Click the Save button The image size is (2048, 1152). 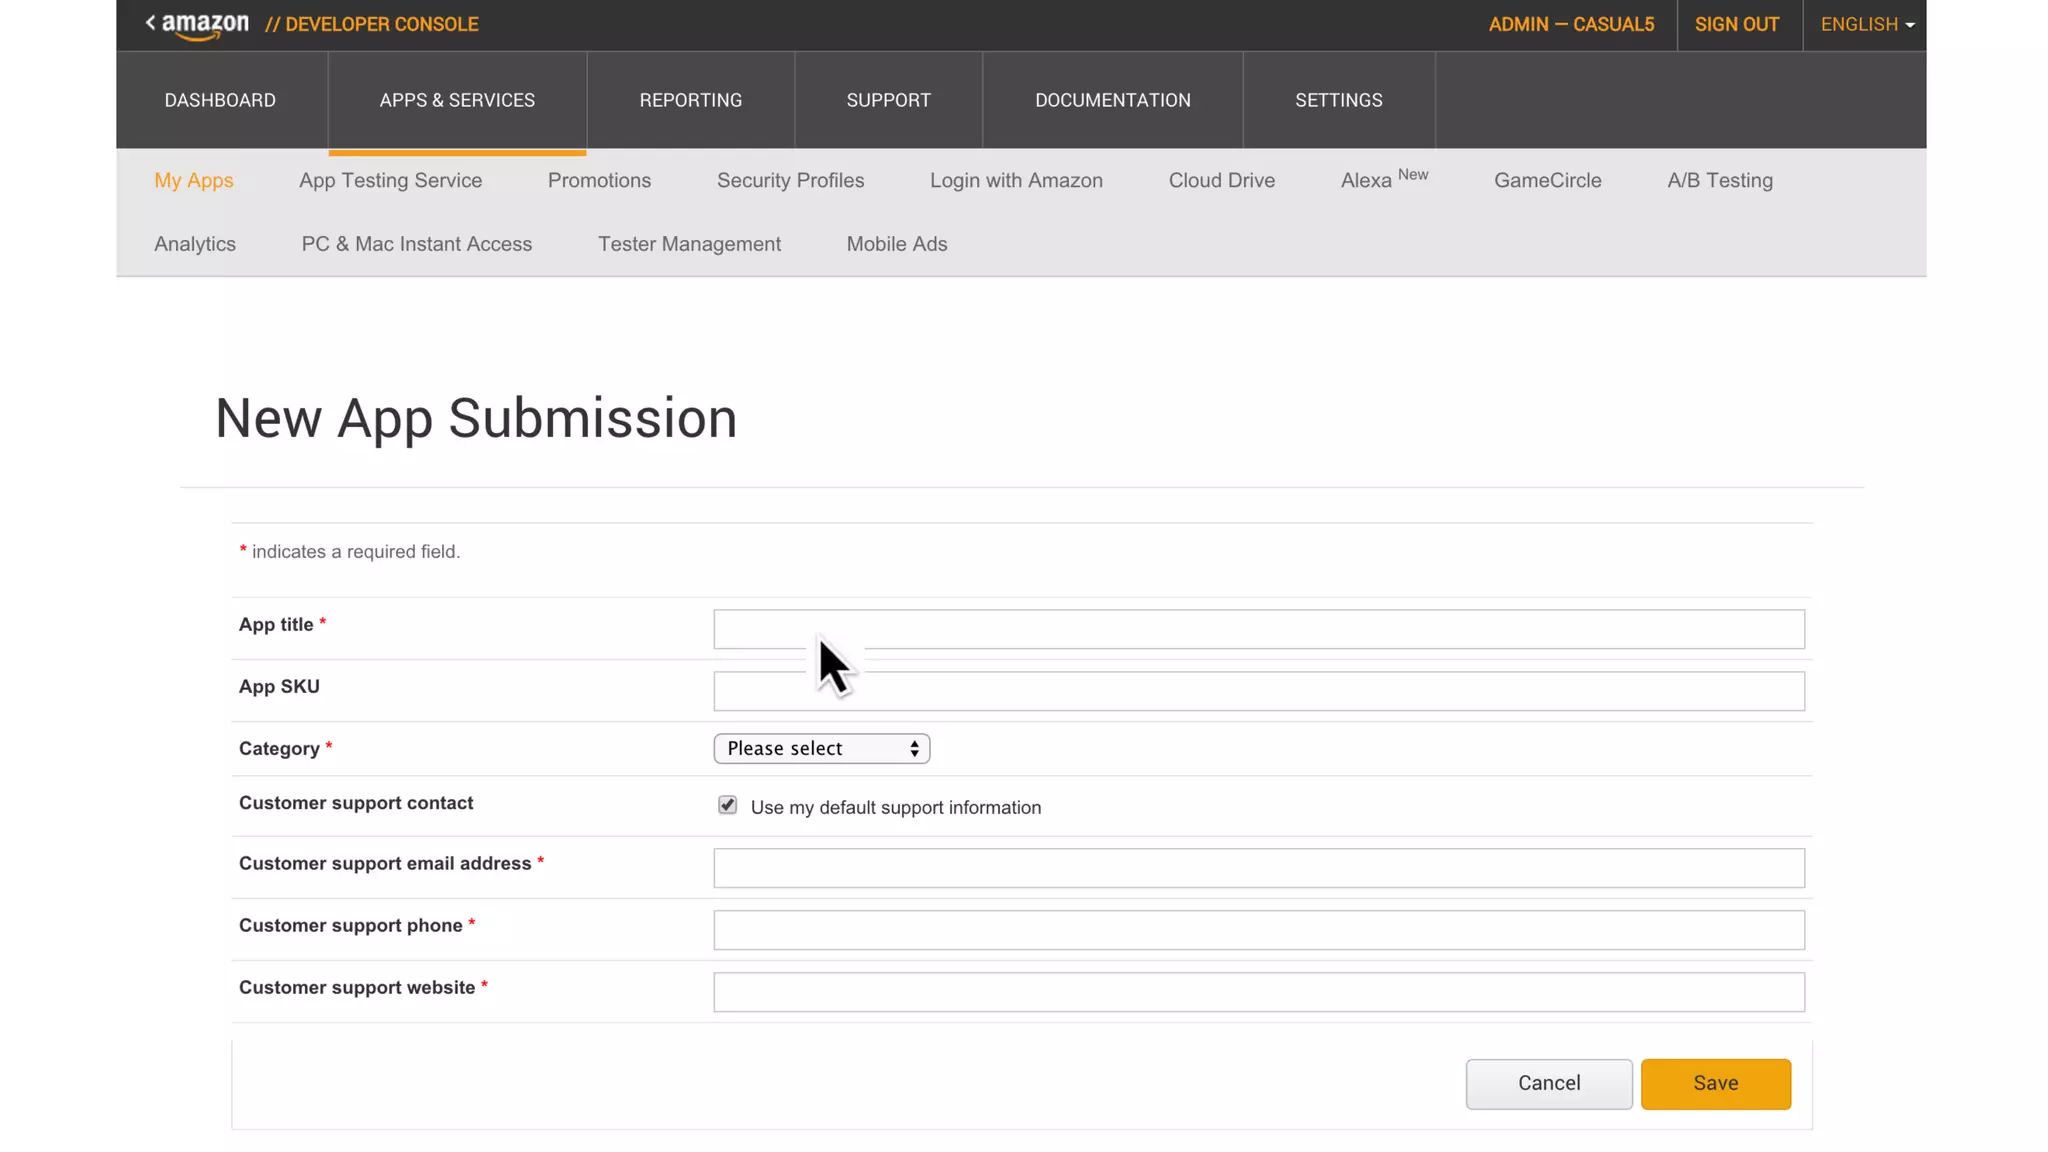1715,1084
